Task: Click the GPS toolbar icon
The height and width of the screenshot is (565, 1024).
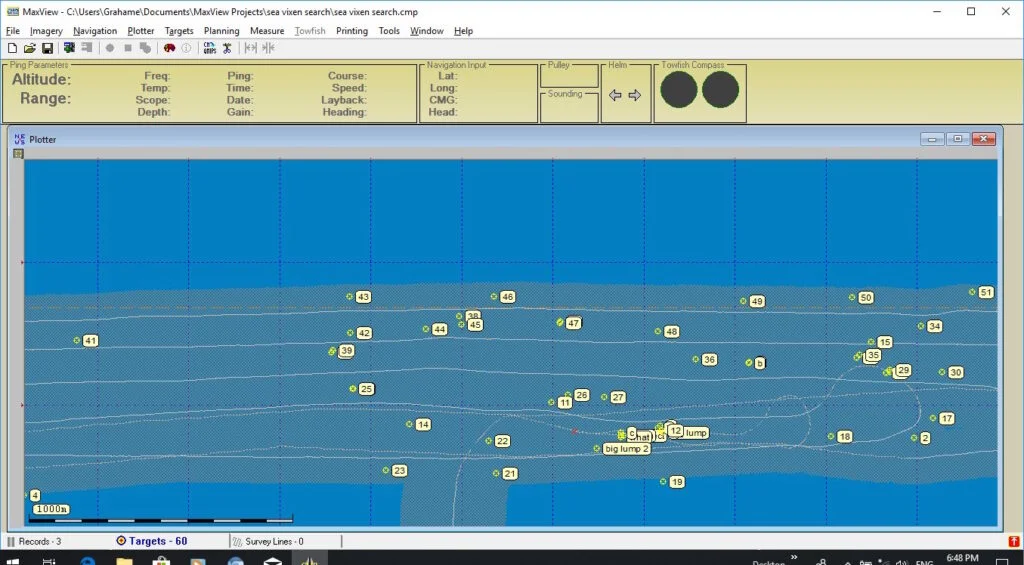Action: point(210,48)
